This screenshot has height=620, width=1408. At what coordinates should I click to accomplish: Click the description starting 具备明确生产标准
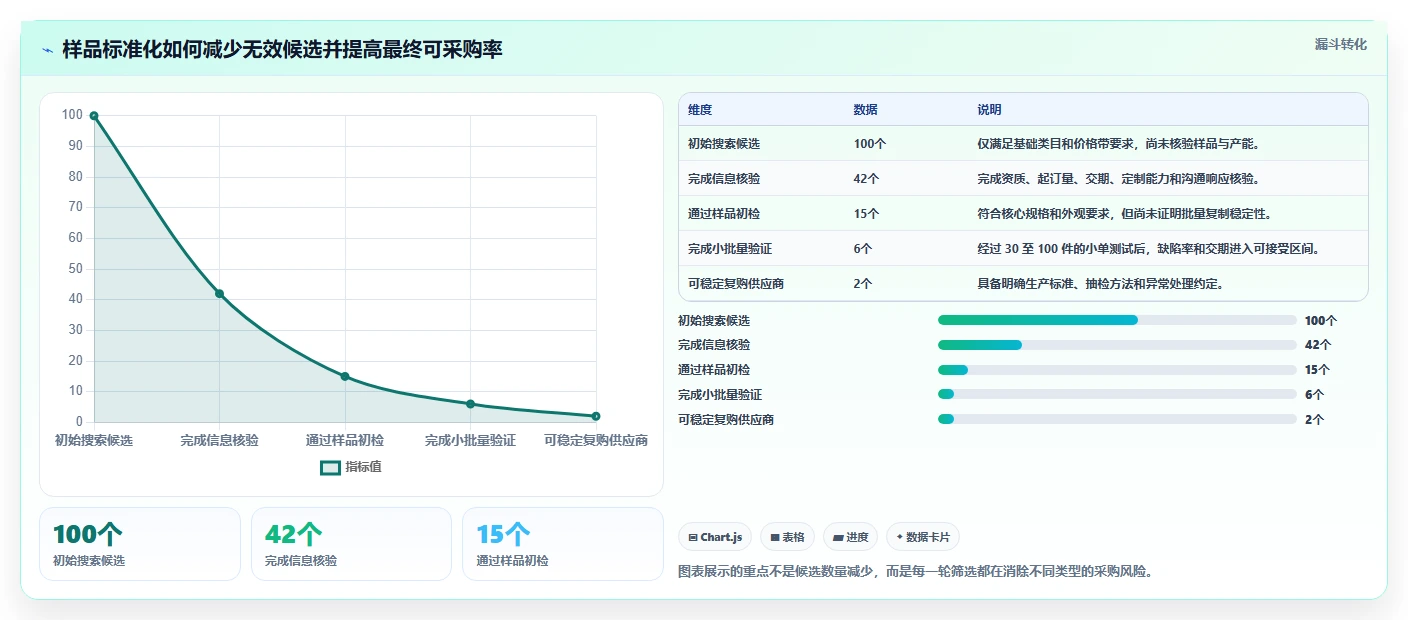click(1101, 284)
